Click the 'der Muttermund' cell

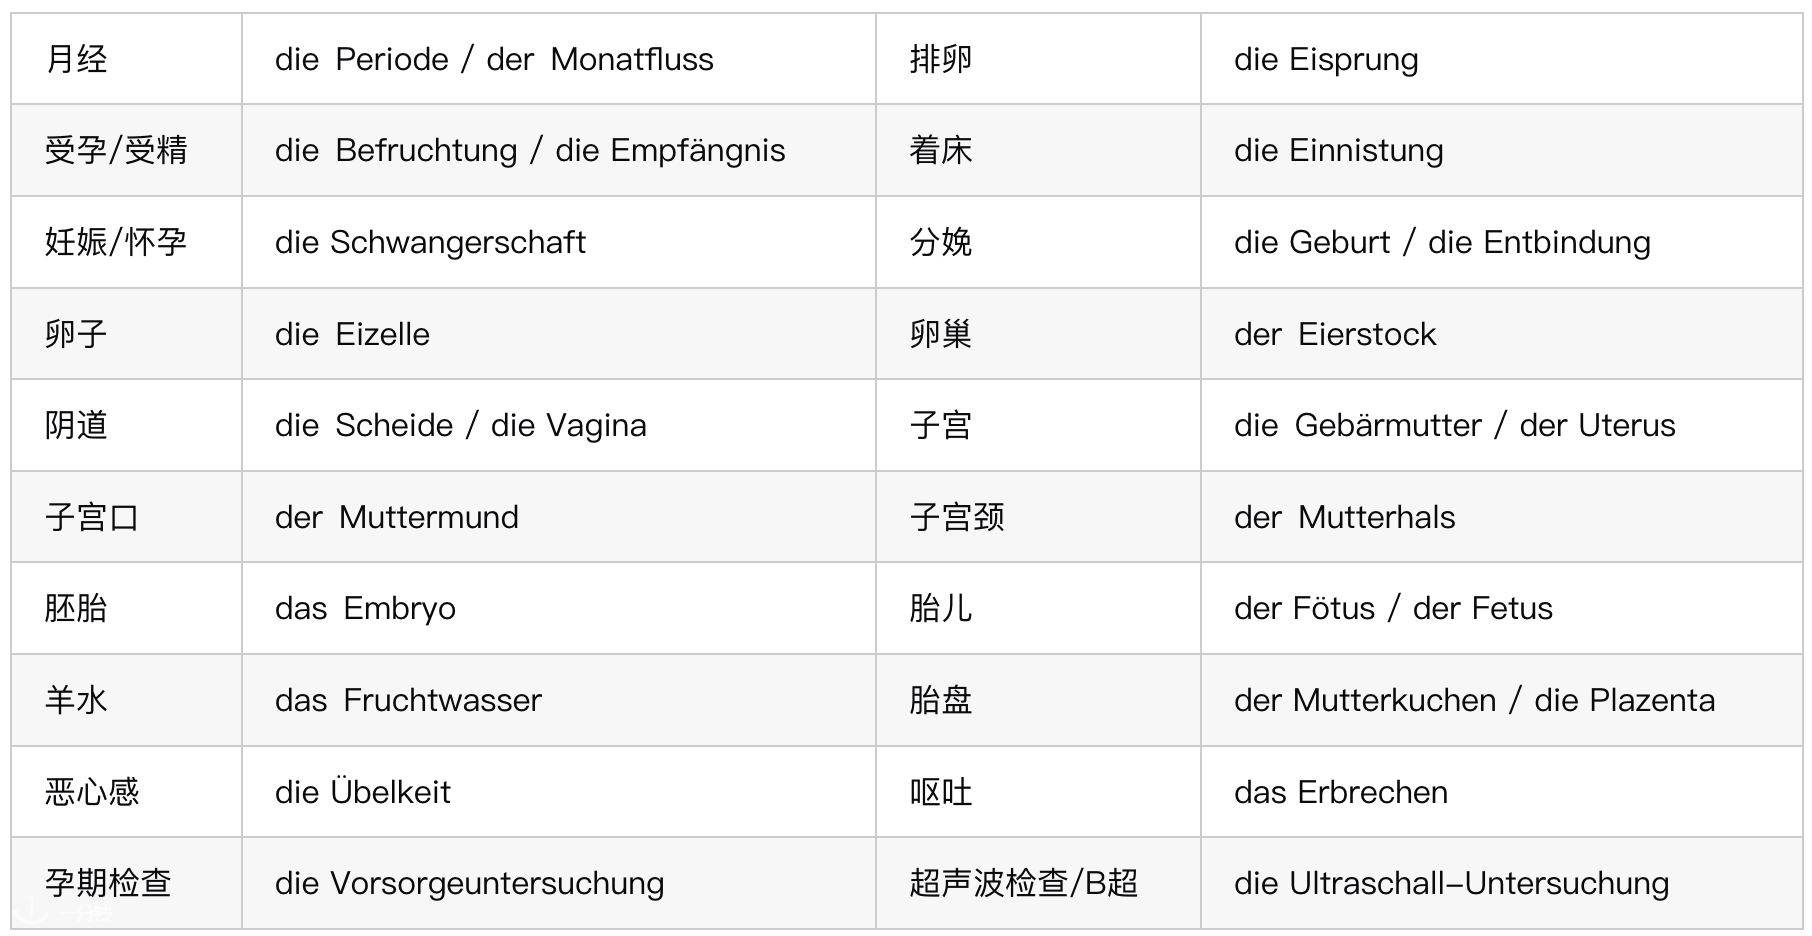point(559,517)
